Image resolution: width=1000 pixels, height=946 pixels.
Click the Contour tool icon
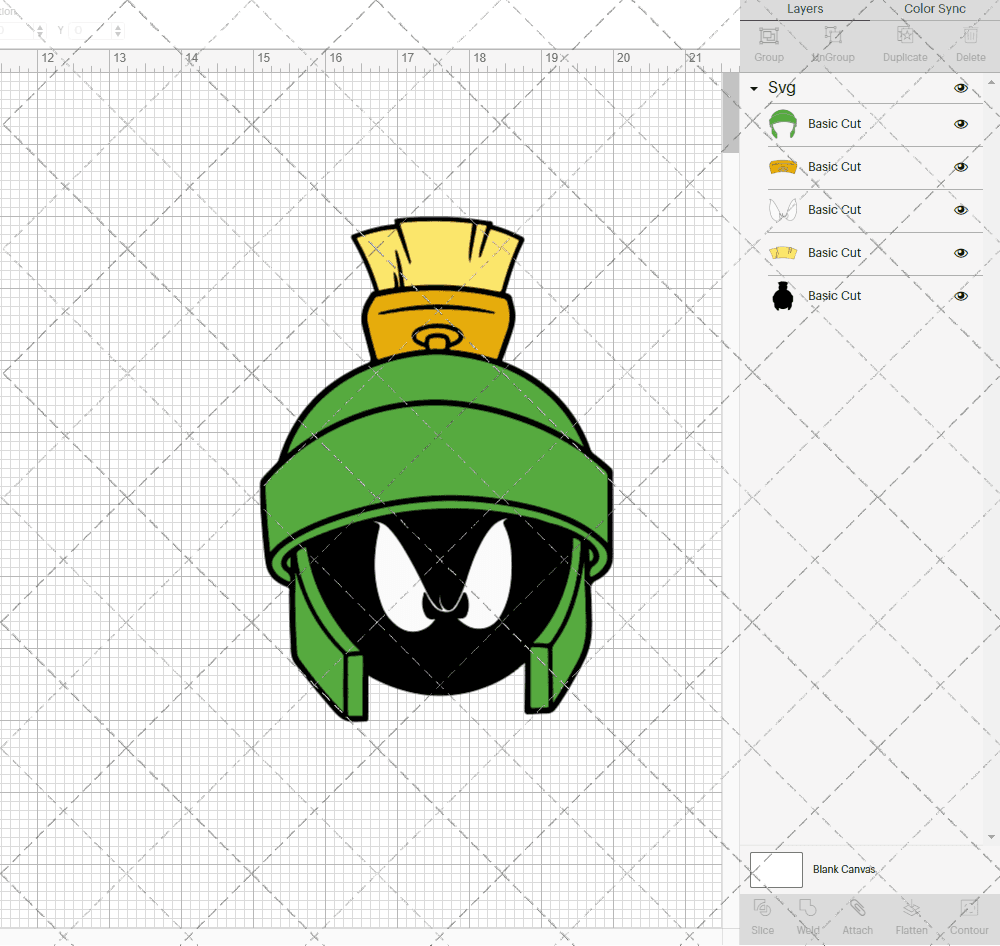point(969,908)
